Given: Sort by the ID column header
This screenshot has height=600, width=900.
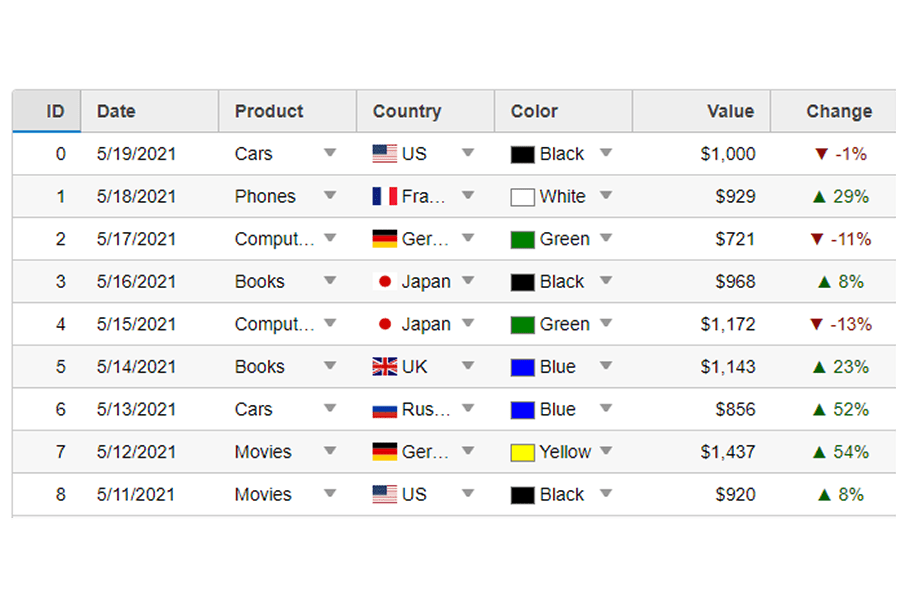Looking at the screenshot, I should (x=47, y=111).
